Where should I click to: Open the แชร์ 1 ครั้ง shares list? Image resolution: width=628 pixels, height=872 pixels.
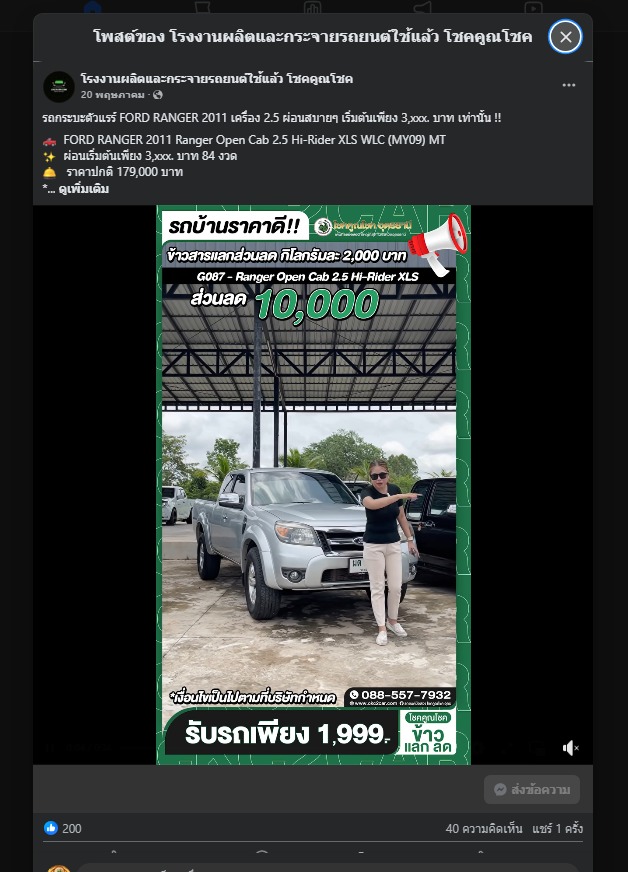557,829
